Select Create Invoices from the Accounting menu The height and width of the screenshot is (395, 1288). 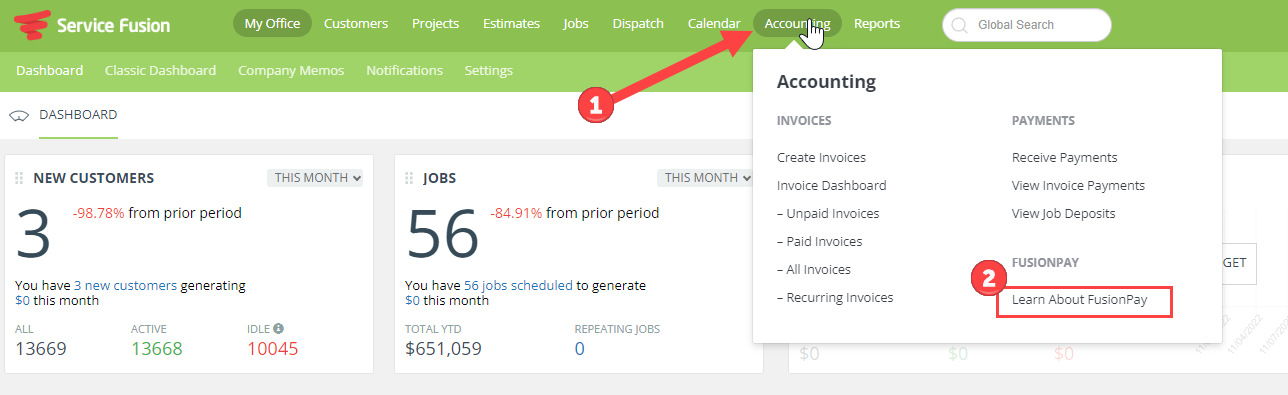(x=821, y=158)
